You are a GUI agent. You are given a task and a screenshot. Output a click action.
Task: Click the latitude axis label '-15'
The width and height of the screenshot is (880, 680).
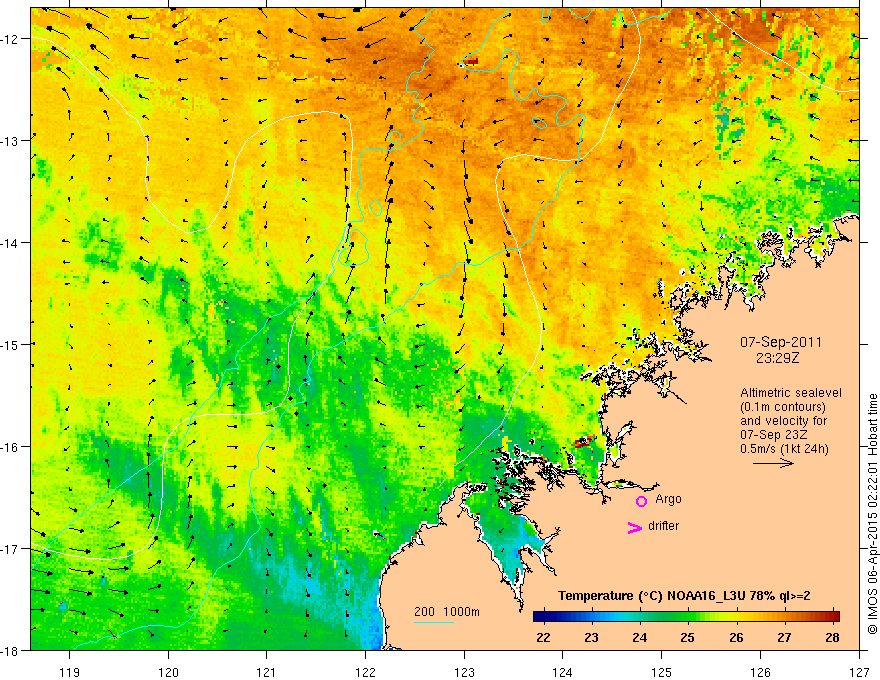click(10, 344)
